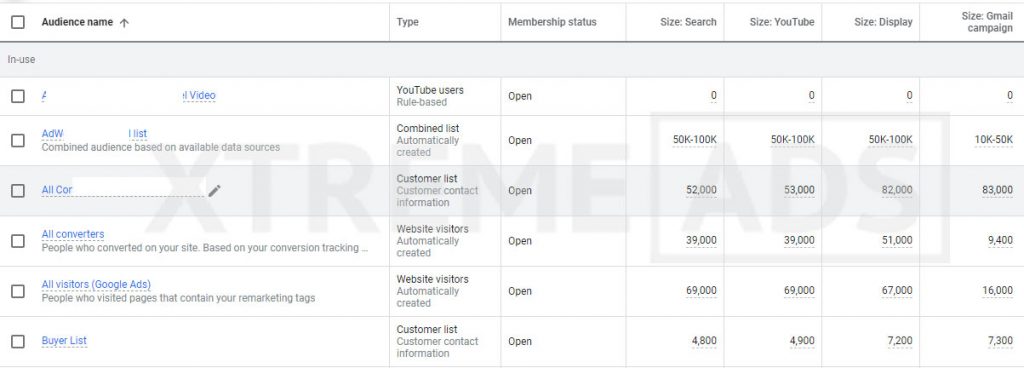1024x368 pixels.
Task: Click the Type column header
Action: tap(408, 22)
